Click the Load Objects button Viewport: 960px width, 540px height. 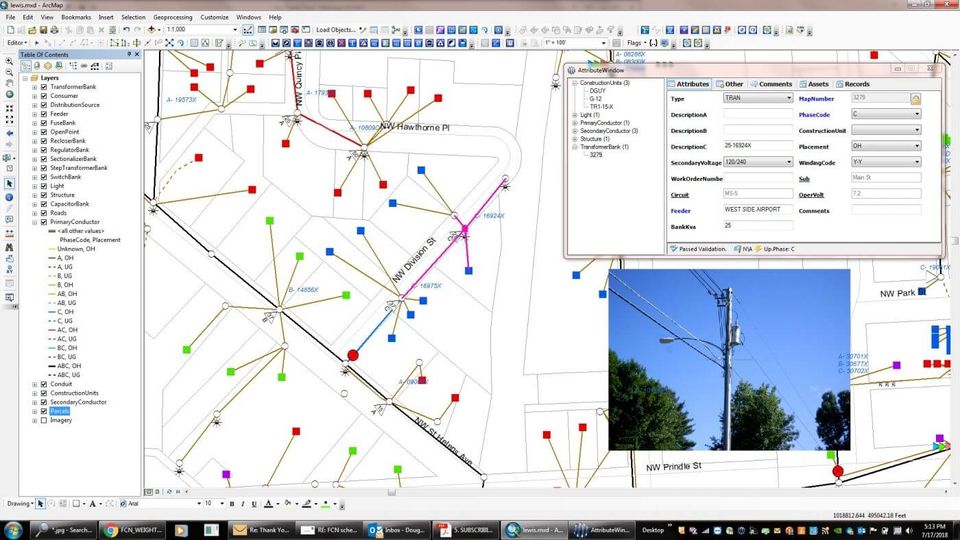(338, 30)
